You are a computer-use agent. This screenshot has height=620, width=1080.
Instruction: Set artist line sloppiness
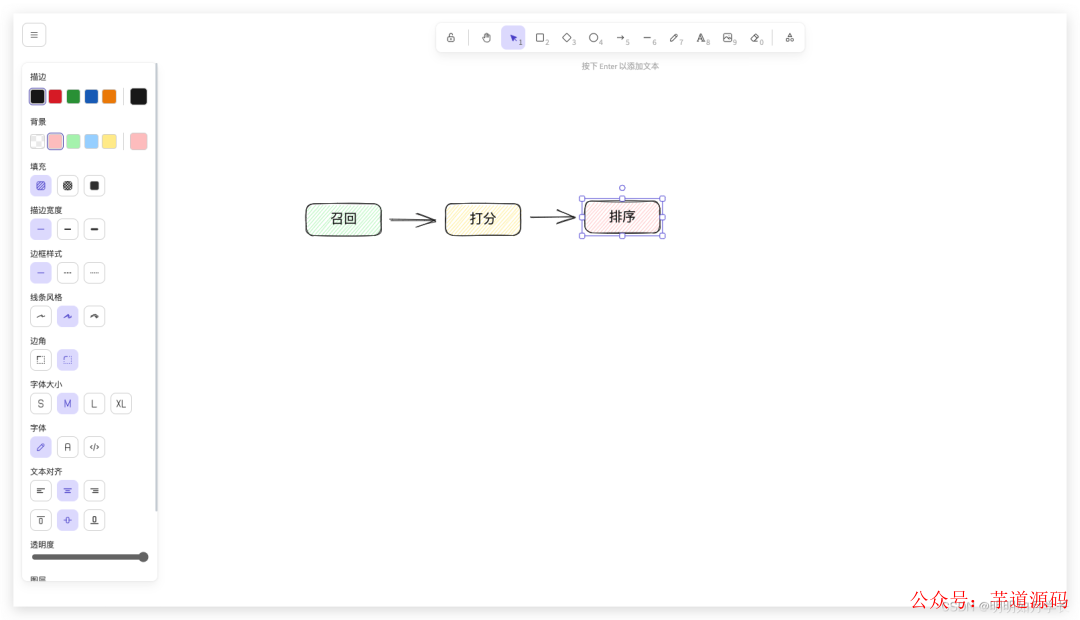[x=68, y=316]
